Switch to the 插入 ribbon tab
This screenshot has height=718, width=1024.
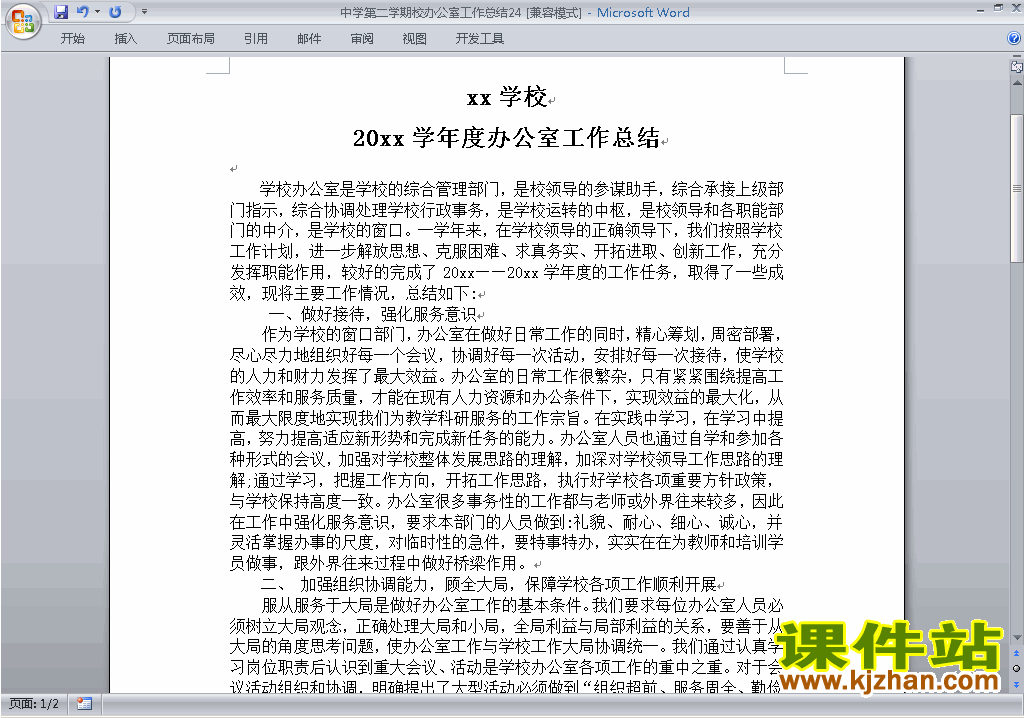point(125,39)
